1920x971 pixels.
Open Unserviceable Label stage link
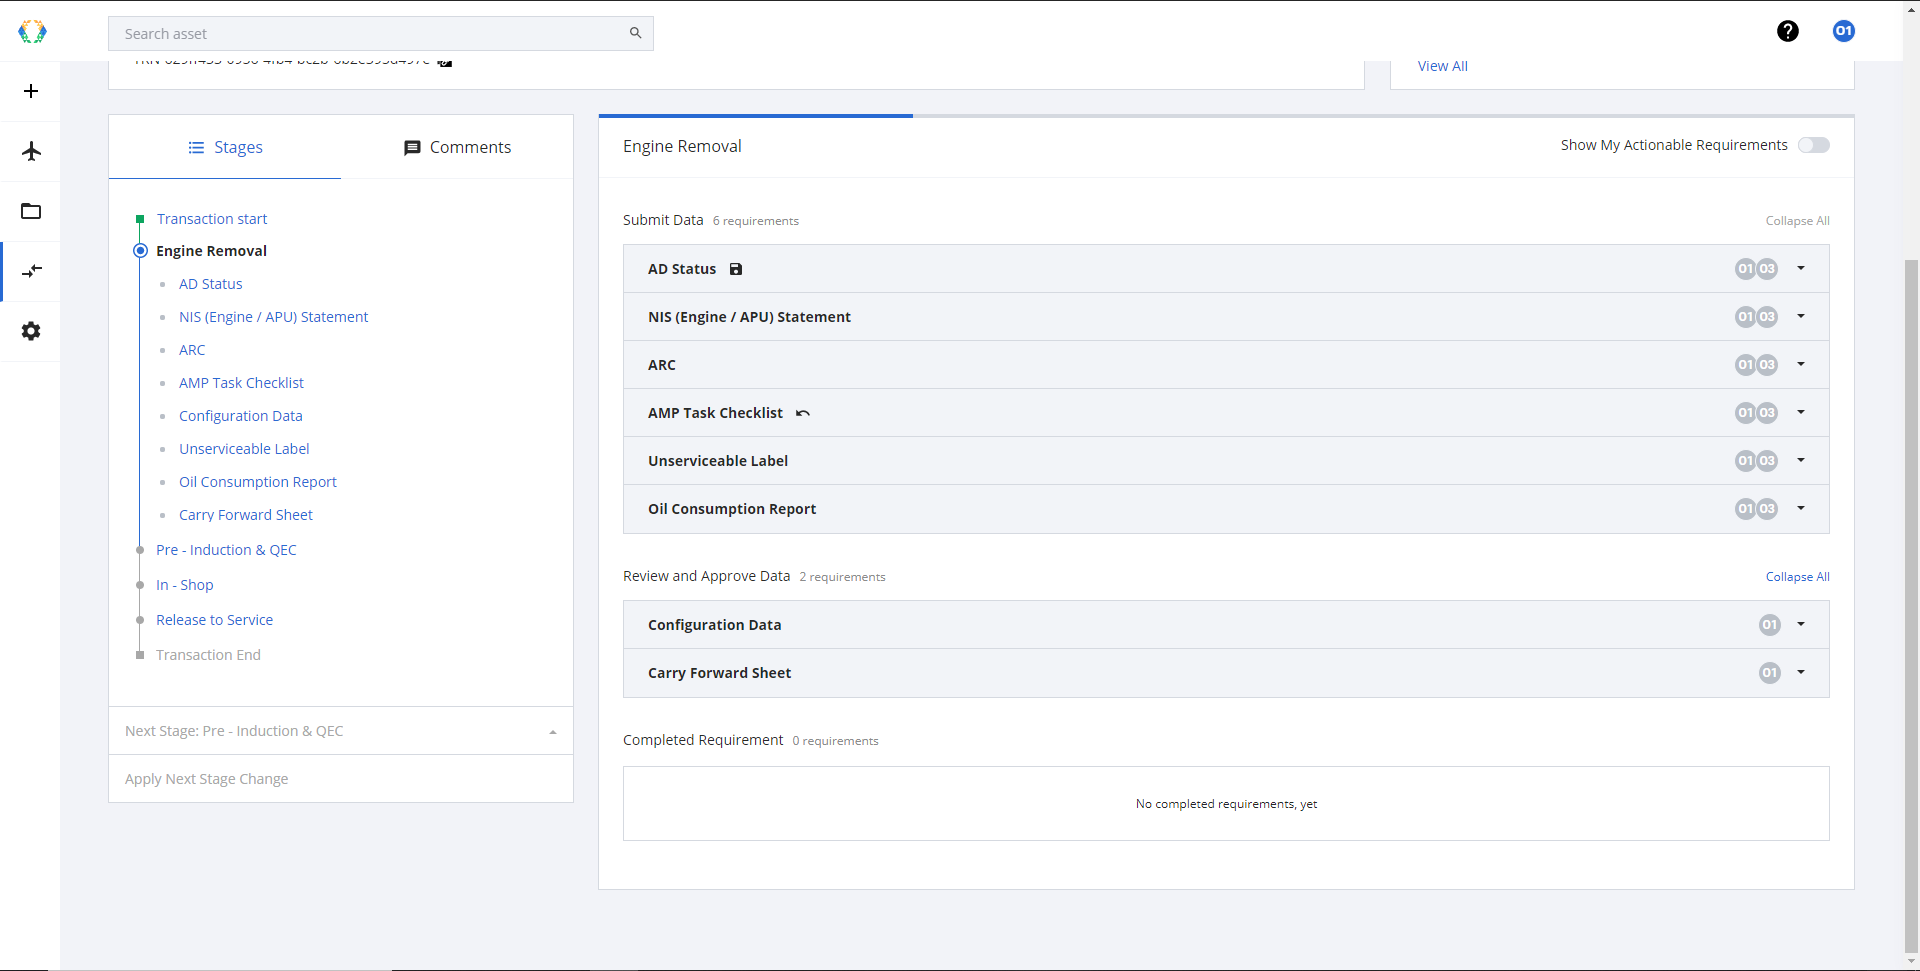click(244, 449)
